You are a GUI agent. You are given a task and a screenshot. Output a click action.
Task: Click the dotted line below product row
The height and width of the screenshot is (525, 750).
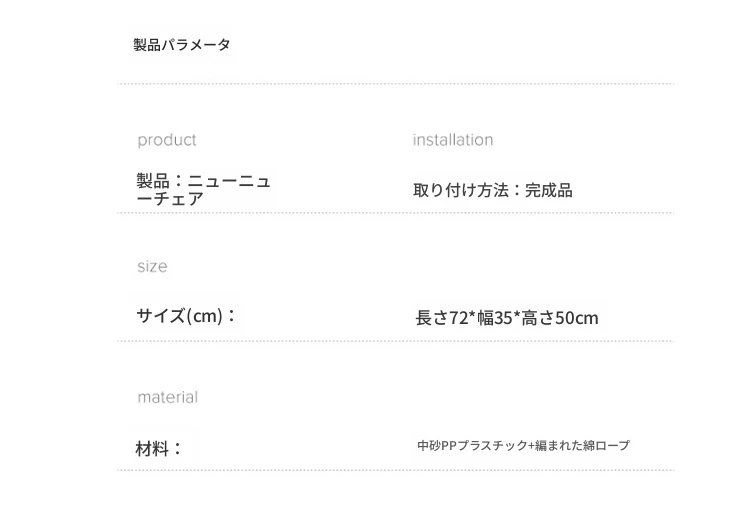(x=396, y=213)
